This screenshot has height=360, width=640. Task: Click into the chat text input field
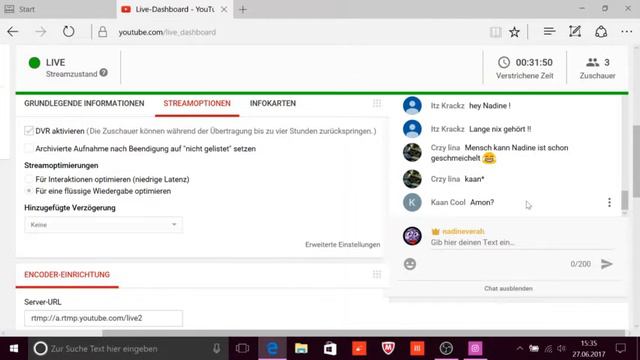(x=522, y=242)
